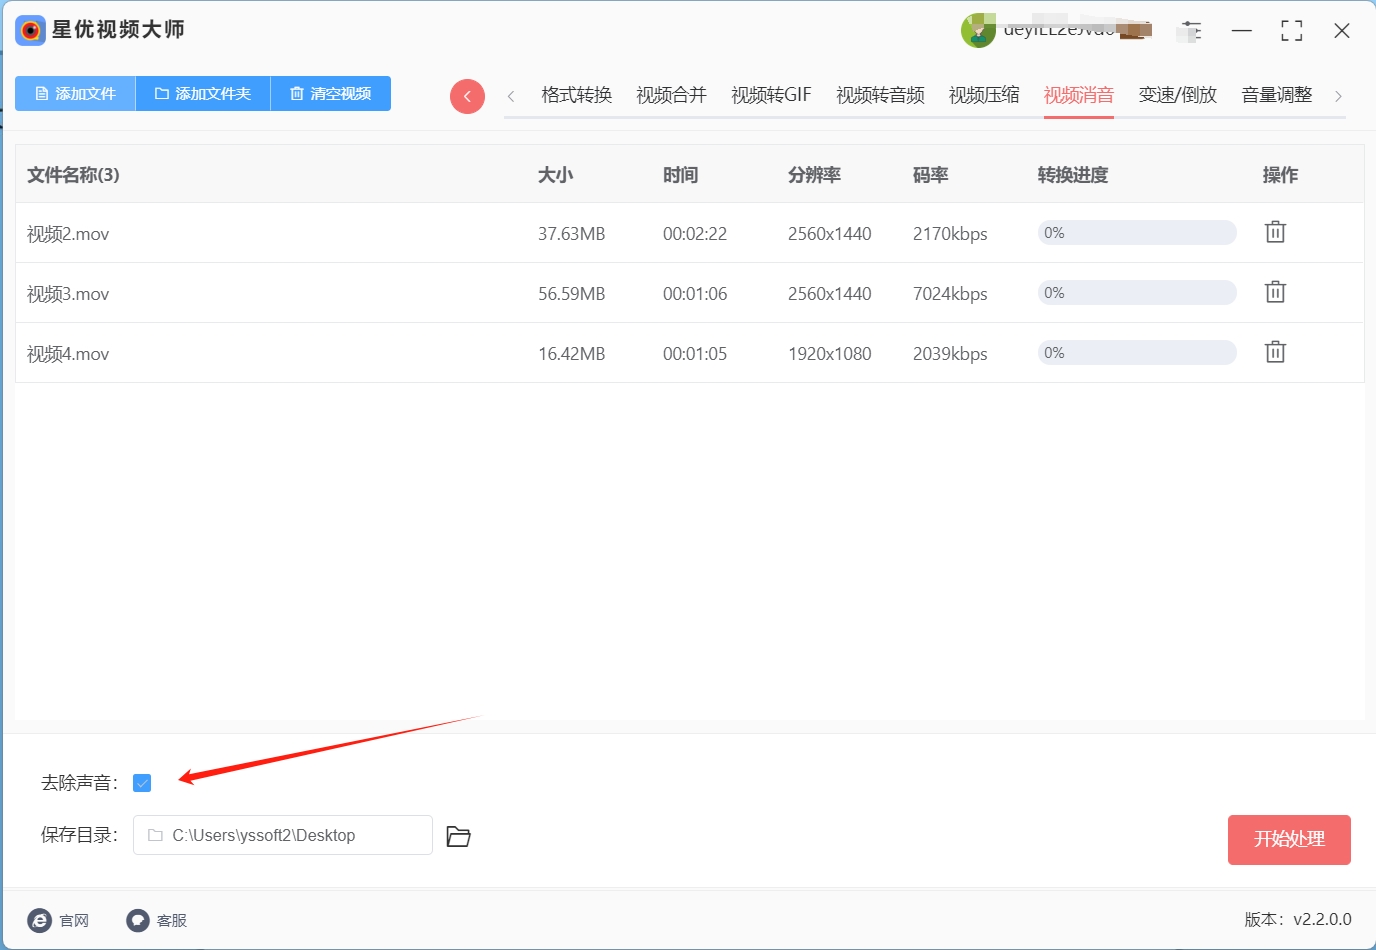
Task: Go to the 变速/倒放 tab
Action: coord(1178,95)
